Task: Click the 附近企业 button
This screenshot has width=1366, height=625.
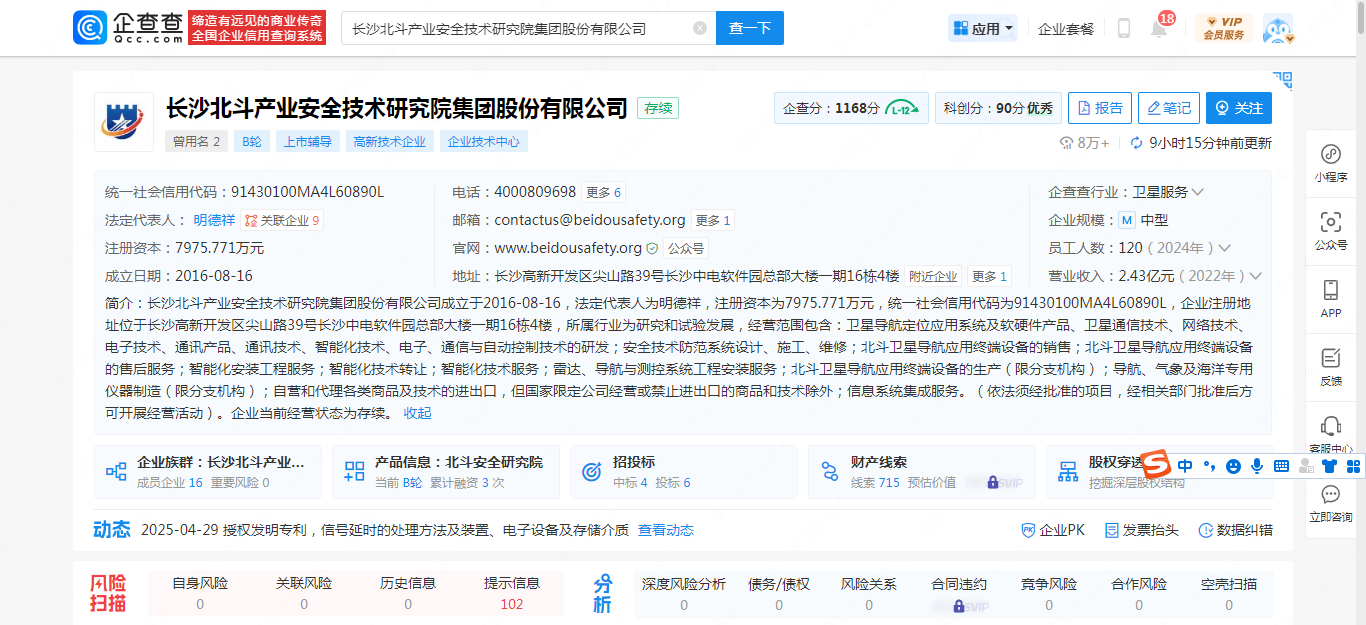Action: tap(933, 276)
